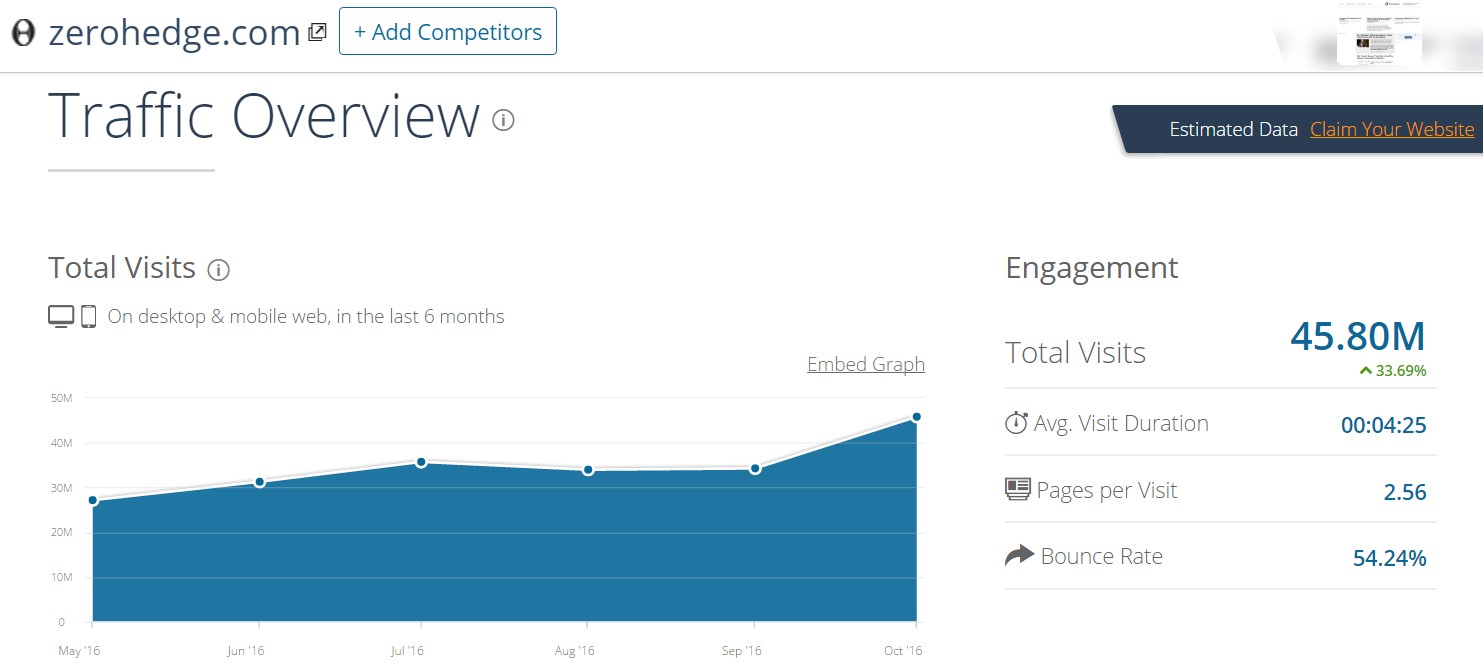Select the Oct '16 peak data point
The width and height of the screenshot is (1483, 669).
916,417
